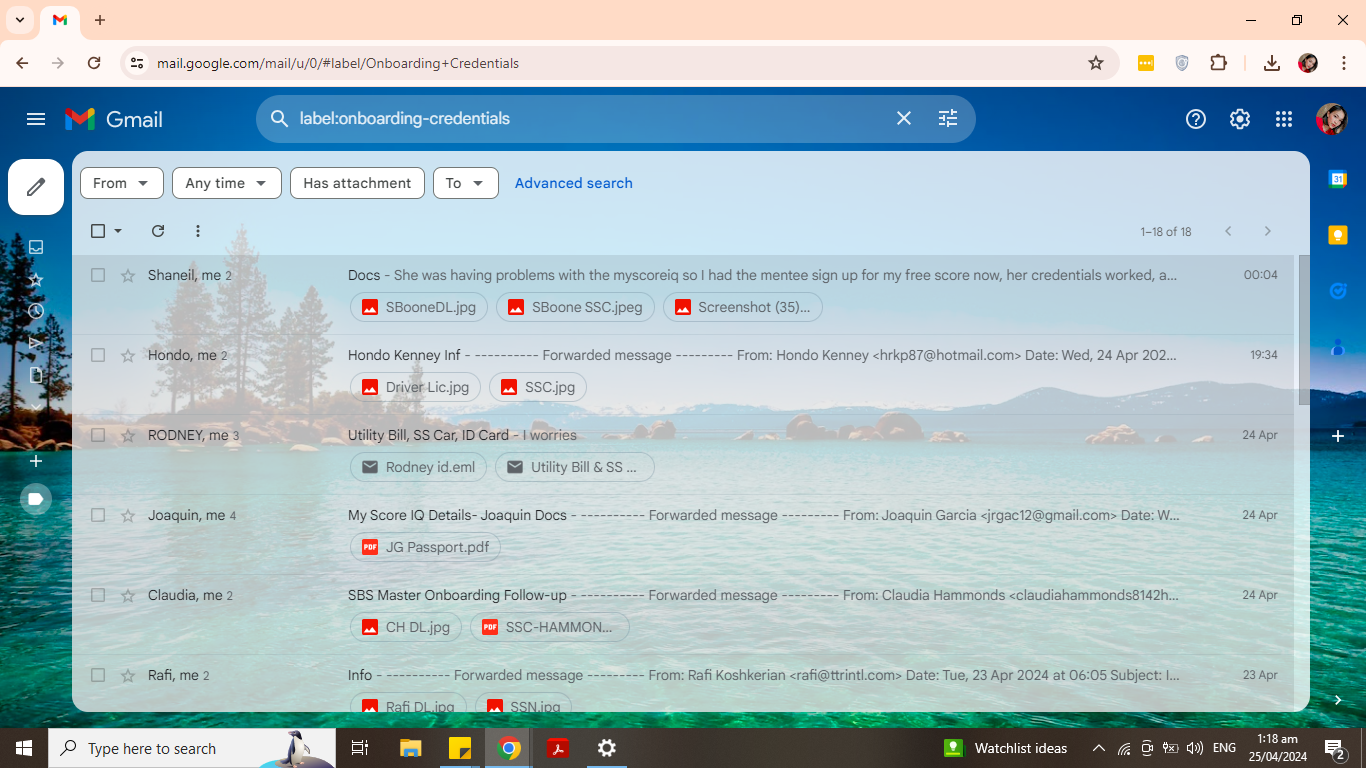Image resolution: width=1366 pixels, height=768 pixels.
Task: Open Snoozed clock icon in sidebar
Action: point(36,311)
